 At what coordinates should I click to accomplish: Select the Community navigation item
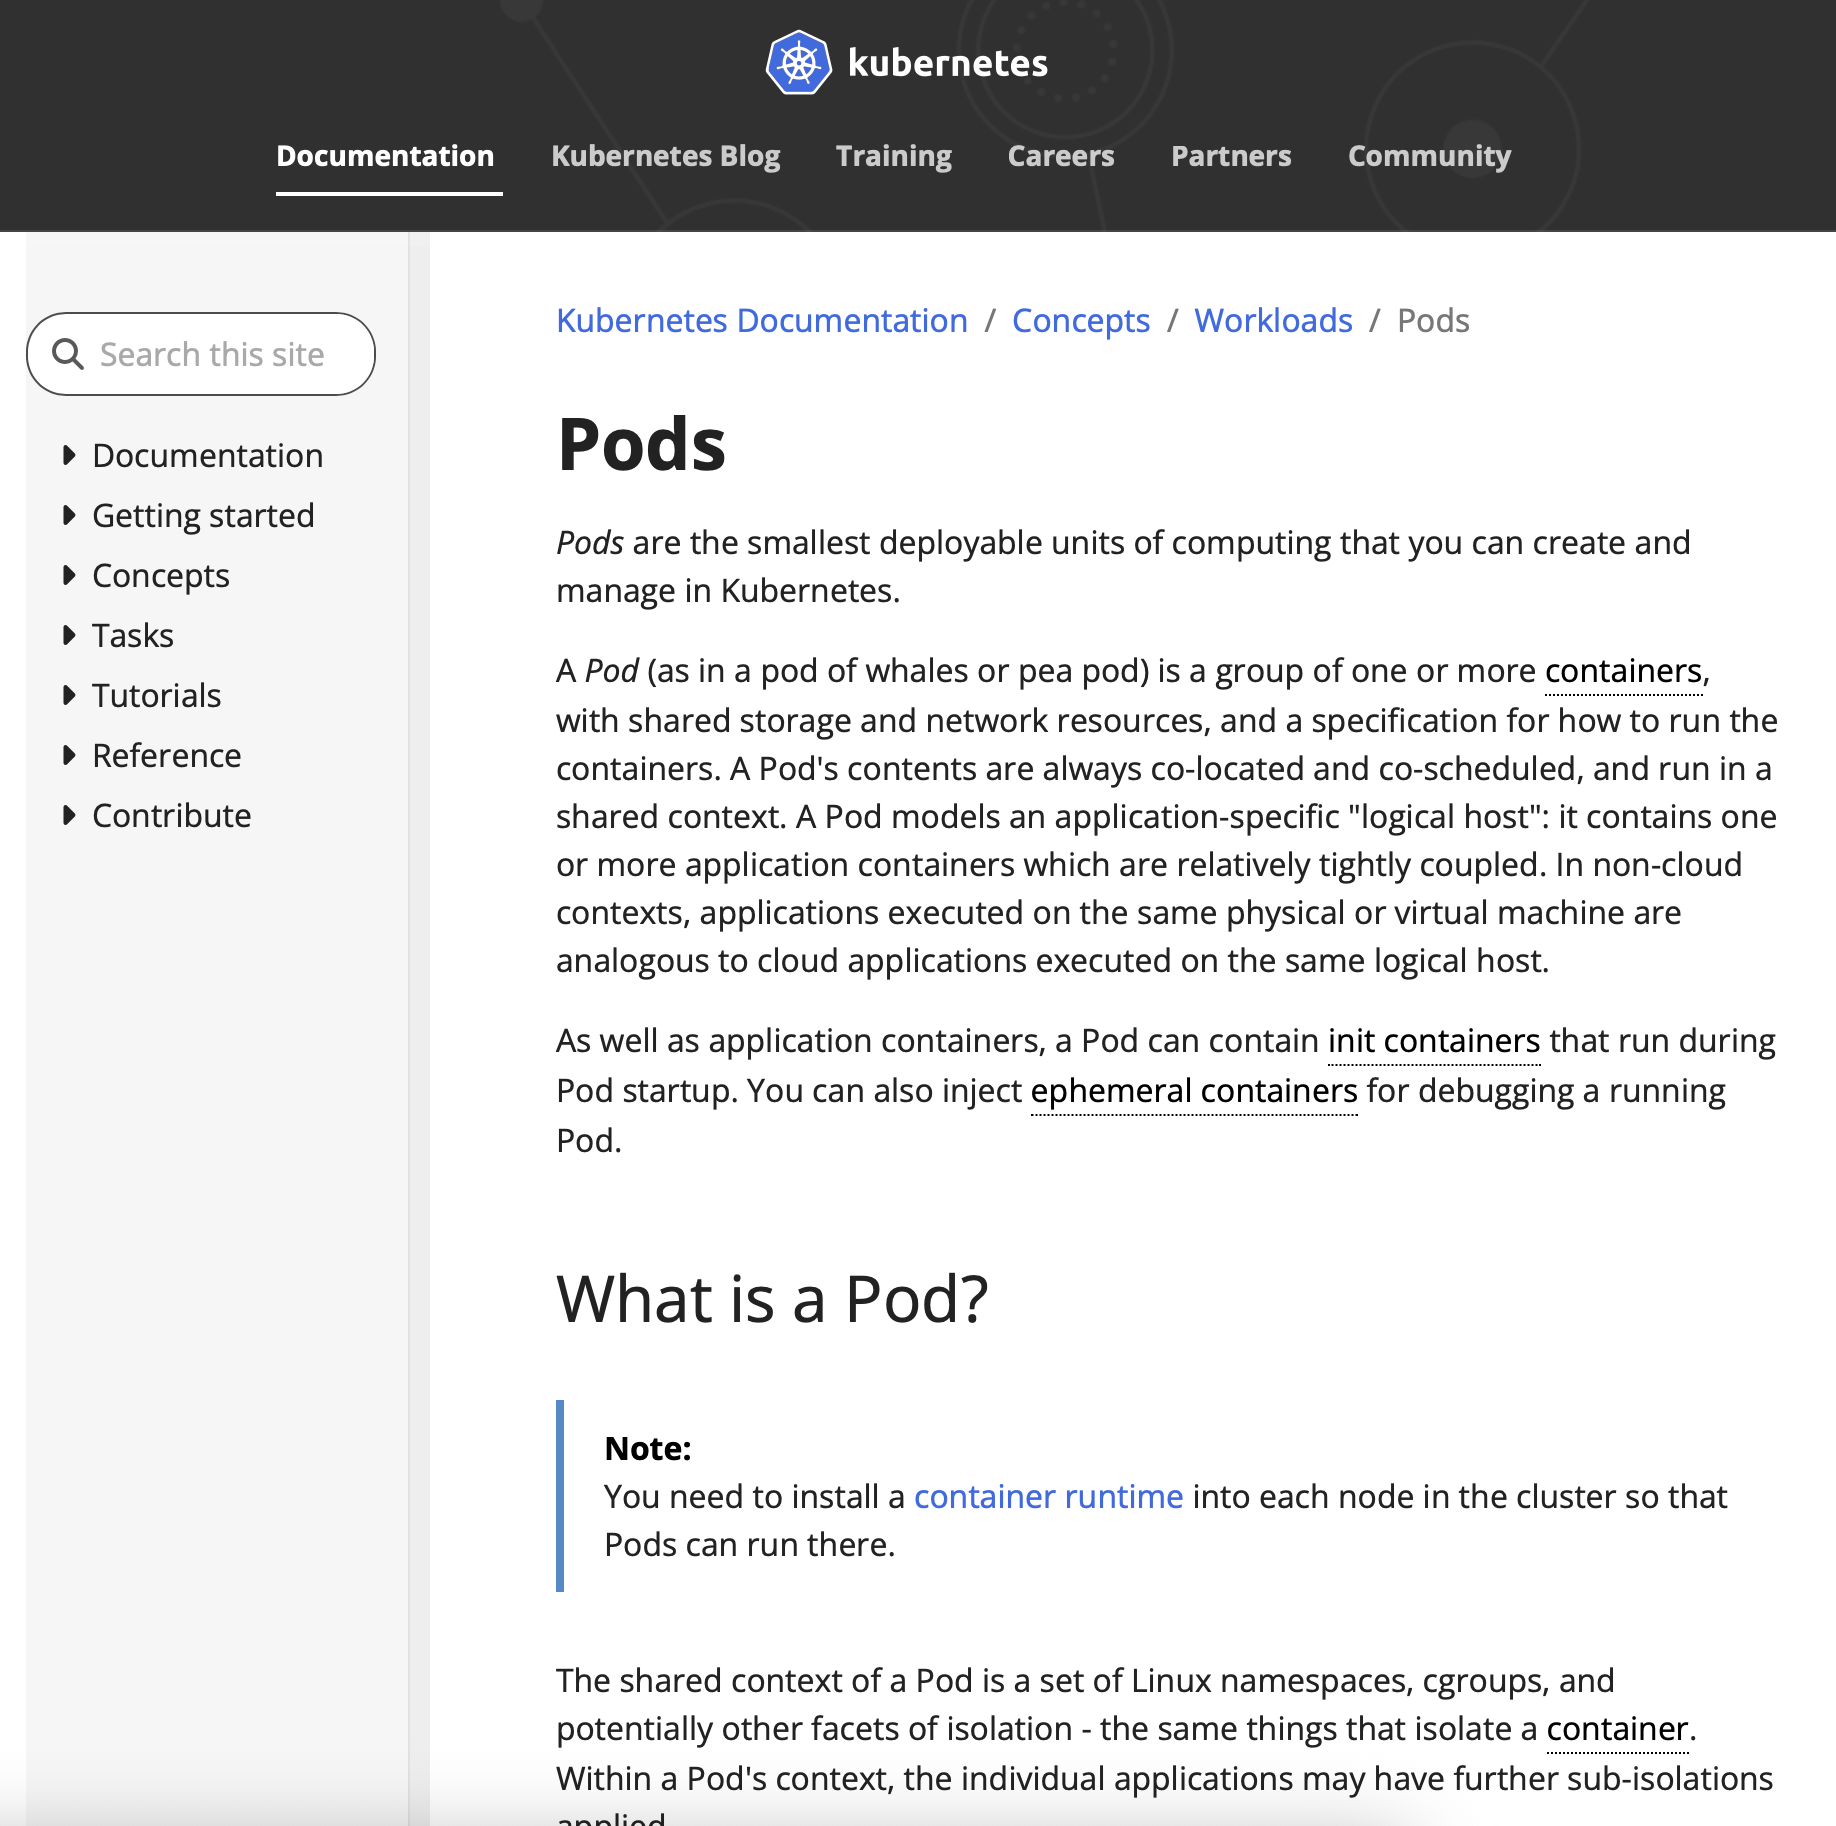click(1429, 156)
